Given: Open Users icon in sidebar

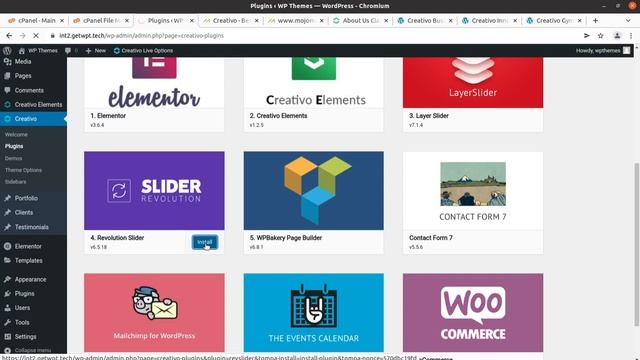Looking at the screenshot, I should pos(7,308).
